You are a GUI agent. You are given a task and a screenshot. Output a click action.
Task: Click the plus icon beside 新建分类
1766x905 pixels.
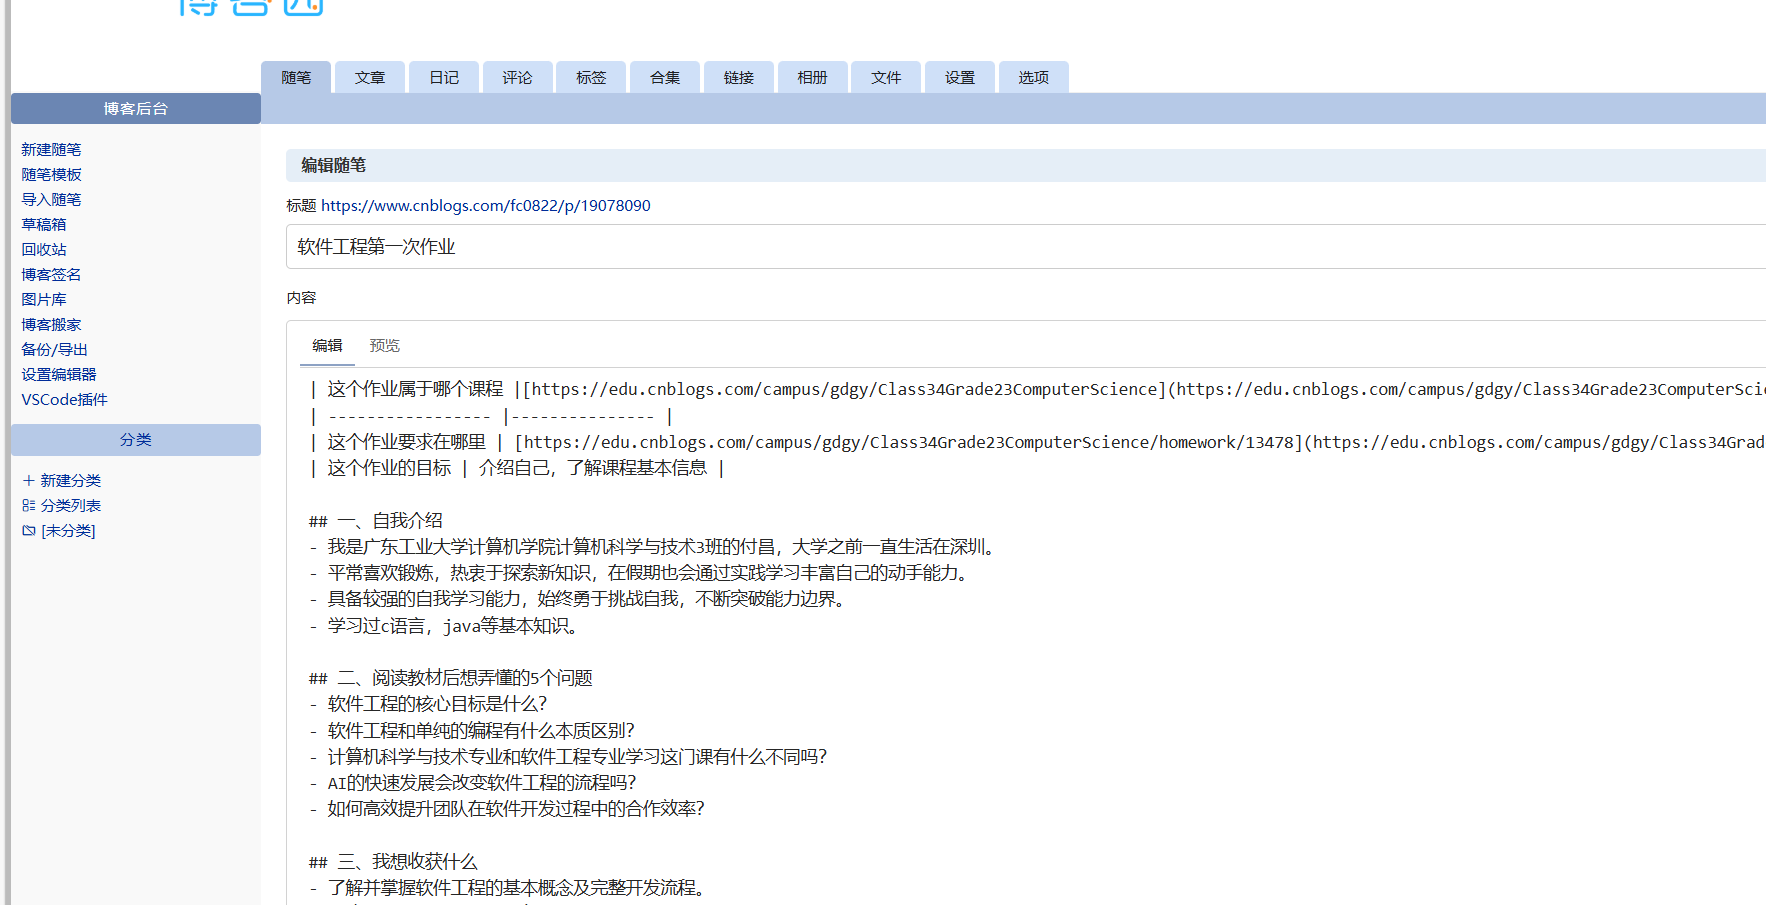tap(29, 480)
